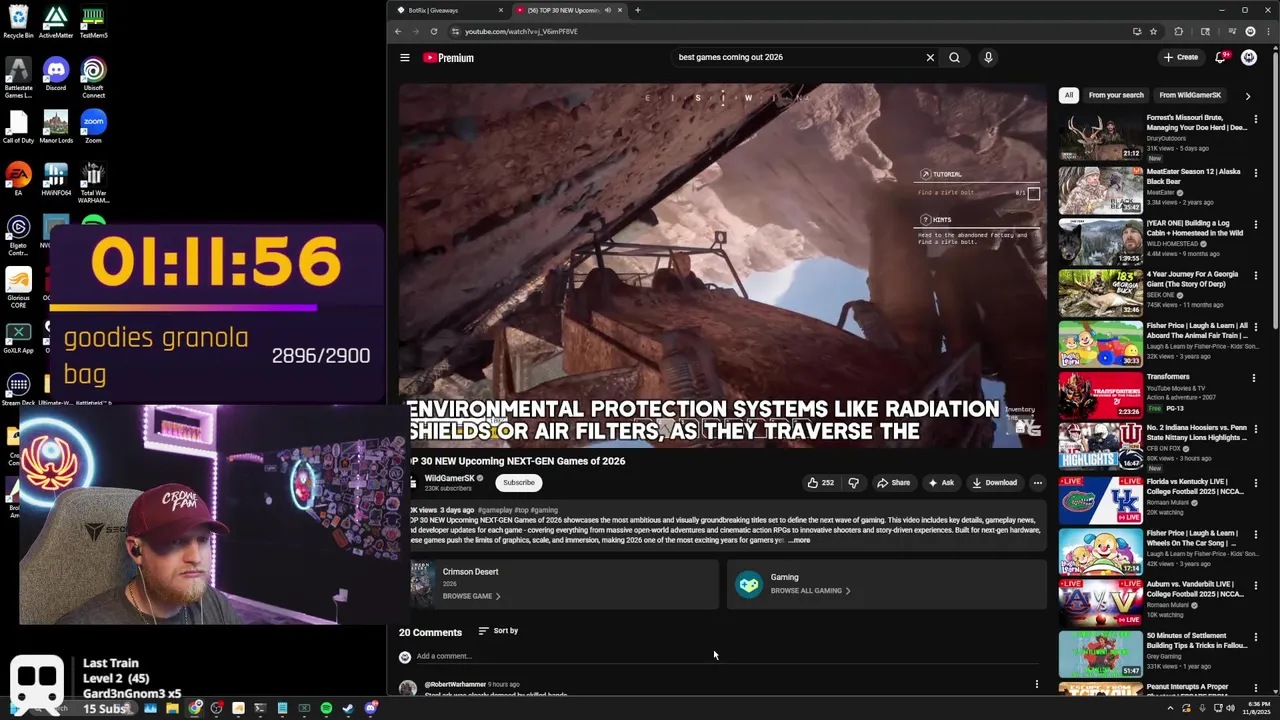Click the video player area
The image size is (1280, 720).
coord(722,265)
